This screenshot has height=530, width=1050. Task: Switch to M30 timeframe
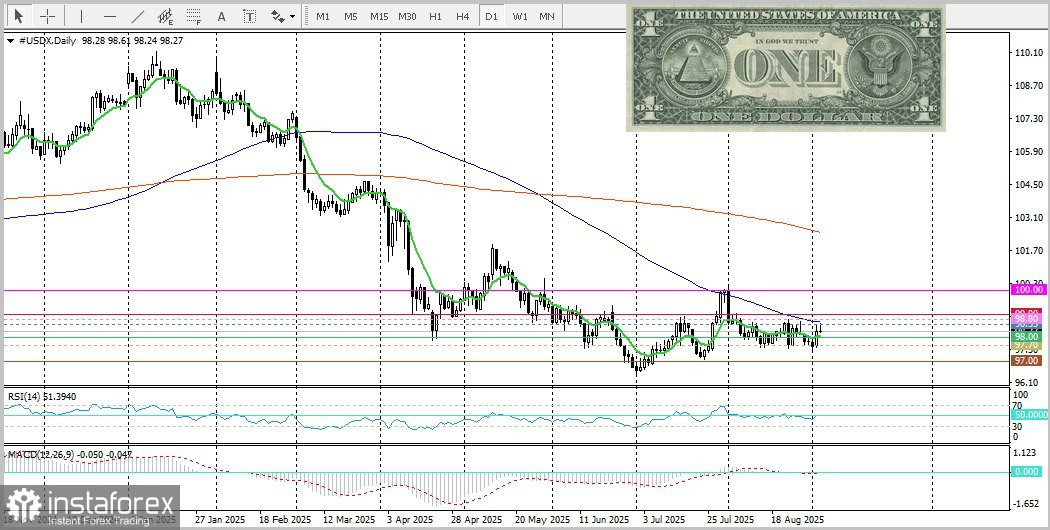point(407,15)
